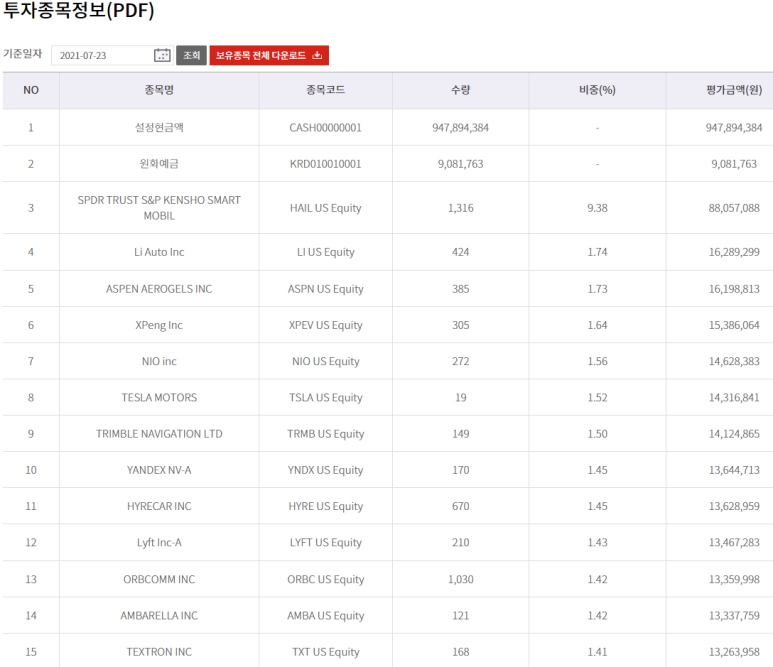The height and width of the screenshot is (667, 773).
Task: Click the AMBA US Equity code
Action: pyautogui.click(x=325, y=616)
